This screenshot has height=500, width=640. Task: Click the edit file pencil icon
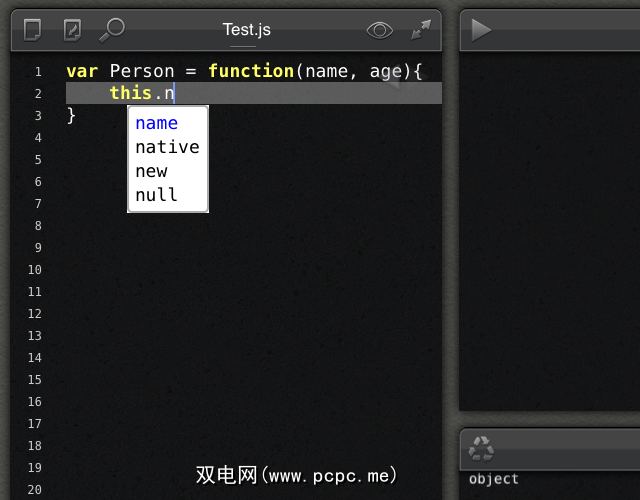click(72, 30)
